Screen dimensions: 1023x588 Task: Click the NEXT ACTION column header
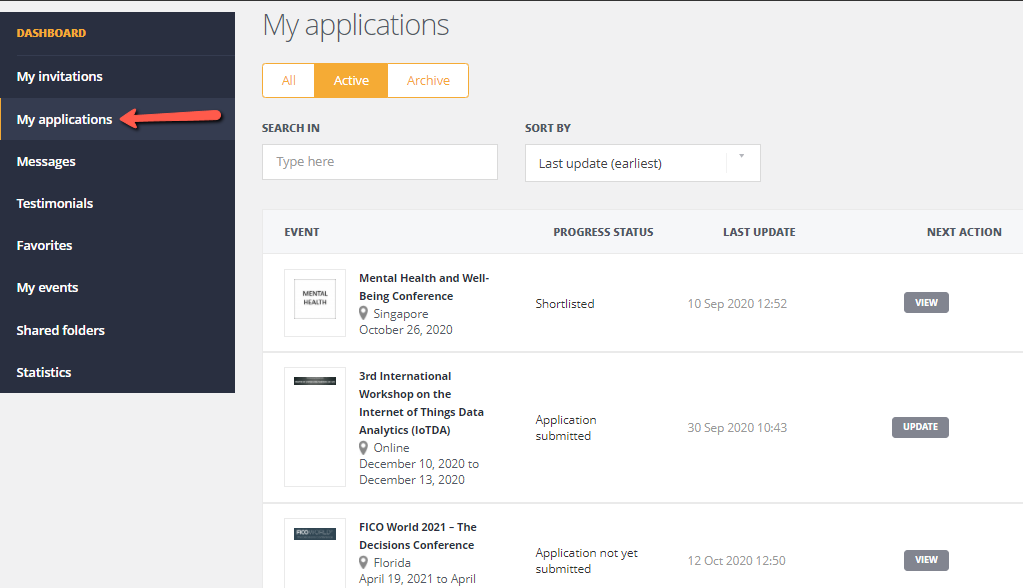[x=964, y=232]
